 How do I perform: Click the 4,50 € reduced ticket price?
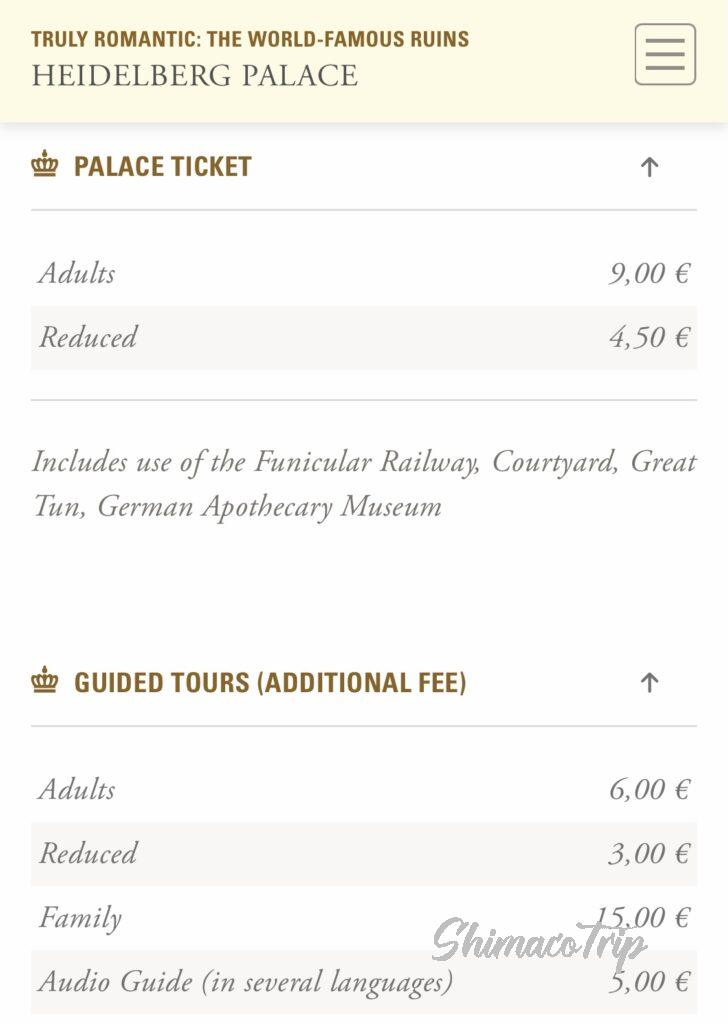pos(649,337)
